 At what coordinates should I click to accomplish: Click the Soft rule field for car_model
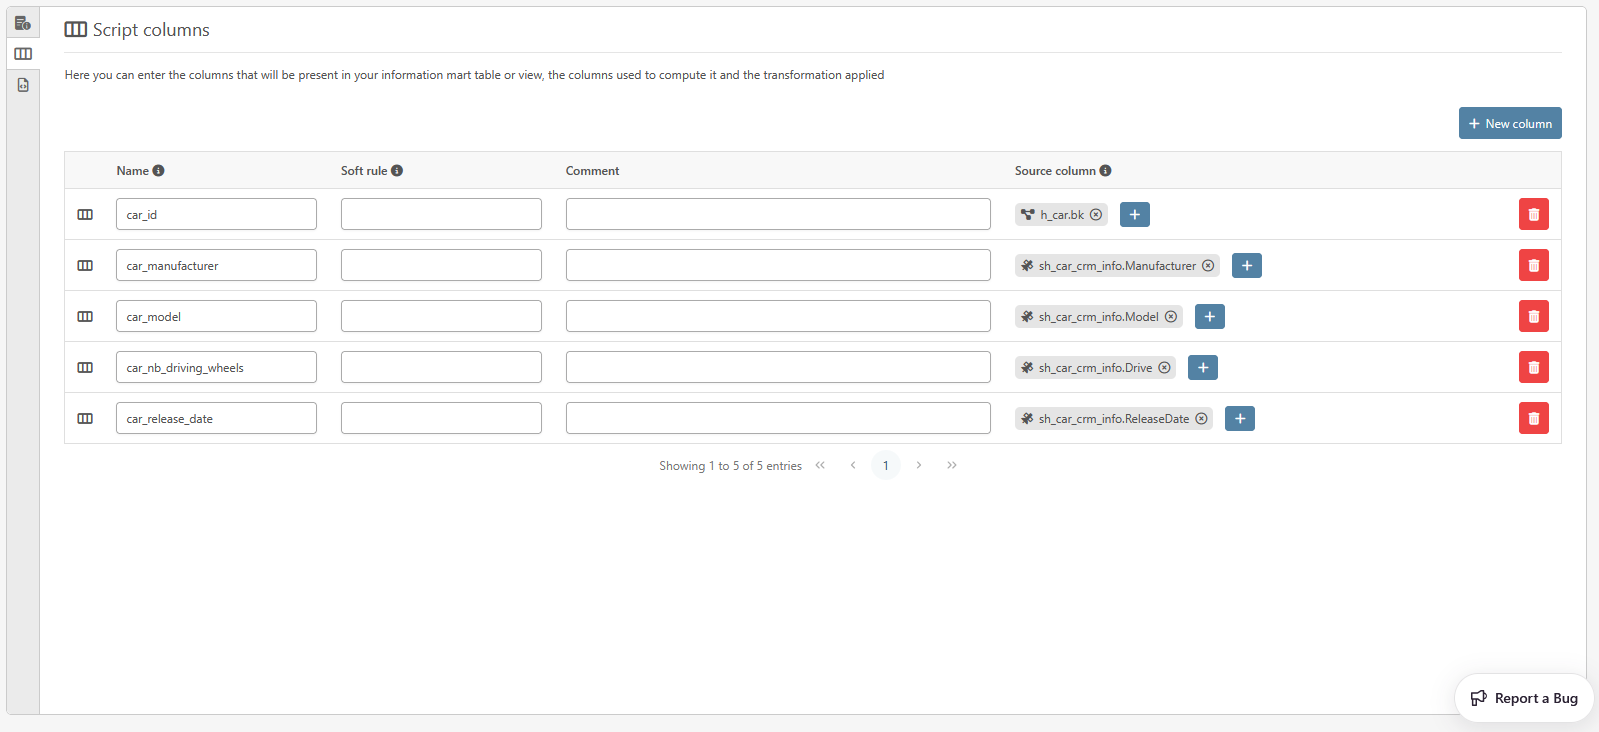point(441,317)
